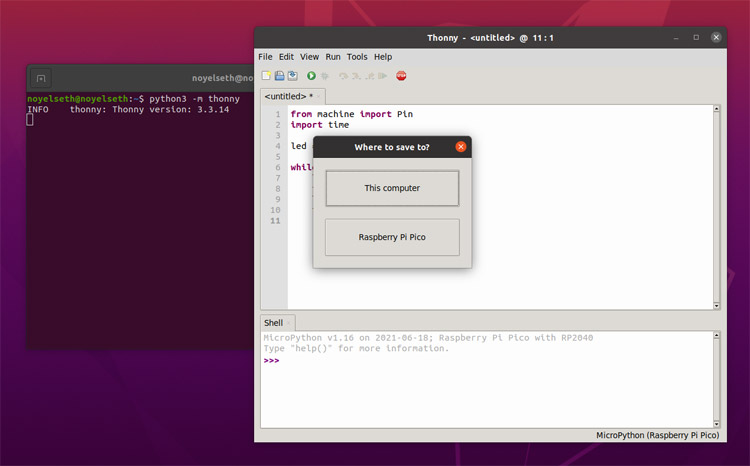
Task: Close the 'Where to save to?' dialog
Action: [461, 146]
